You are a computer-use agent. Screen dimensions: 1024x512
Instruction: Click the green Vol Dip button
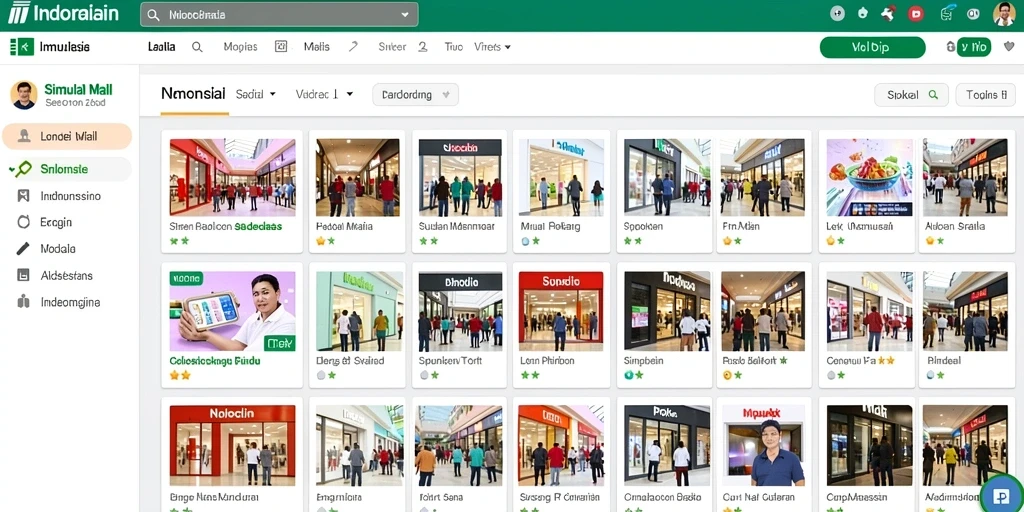[872, 47]
